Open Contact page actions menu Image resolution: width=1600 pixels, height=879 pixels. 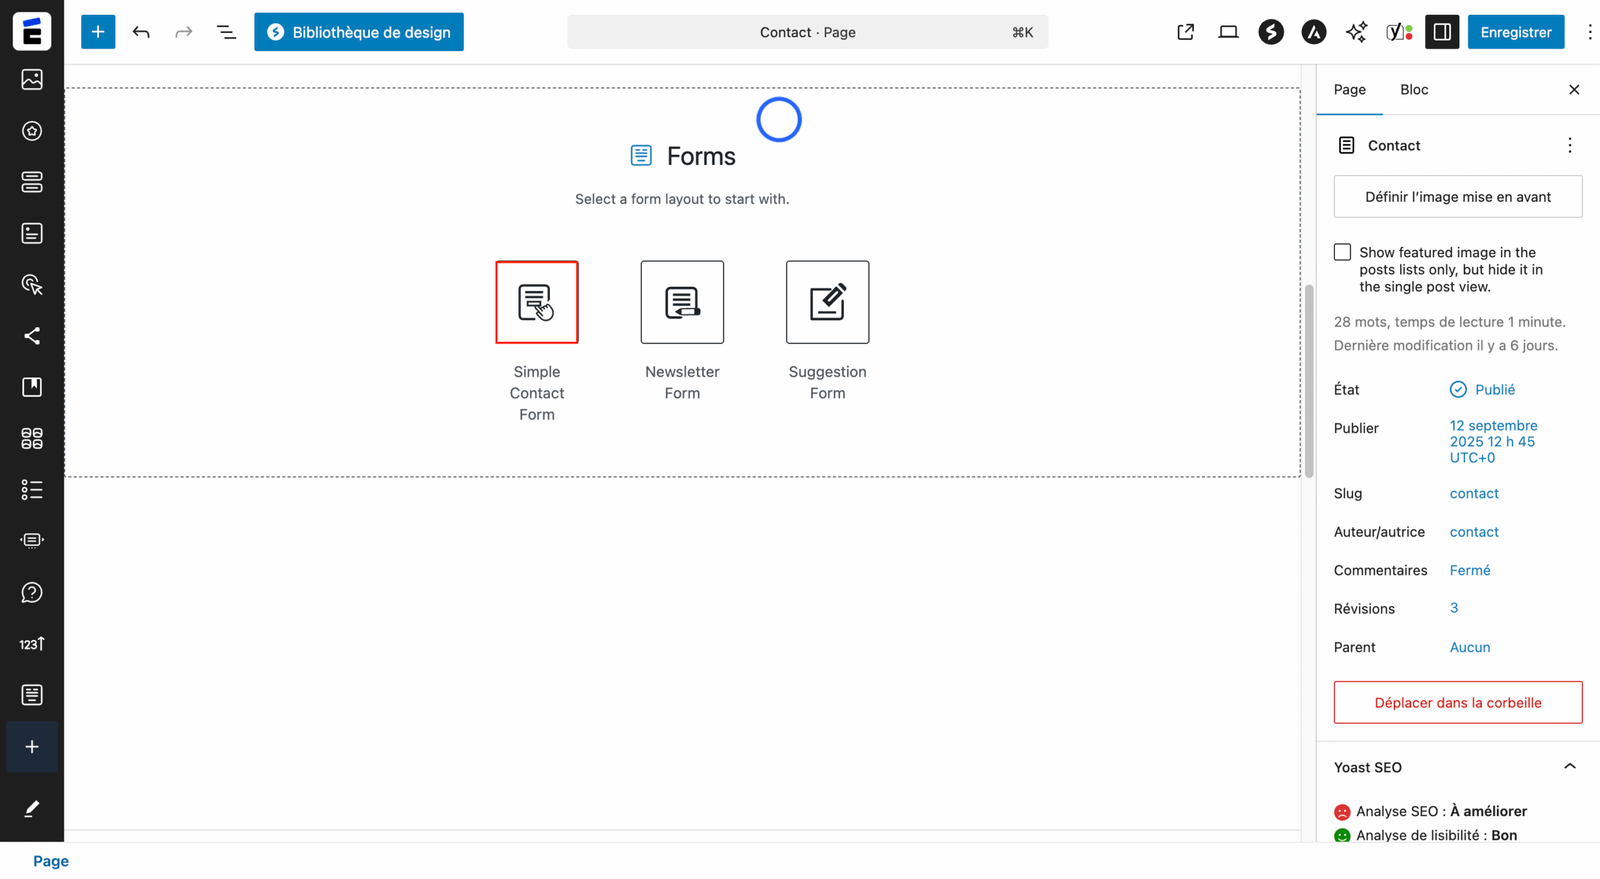(x=1569, y=146)
